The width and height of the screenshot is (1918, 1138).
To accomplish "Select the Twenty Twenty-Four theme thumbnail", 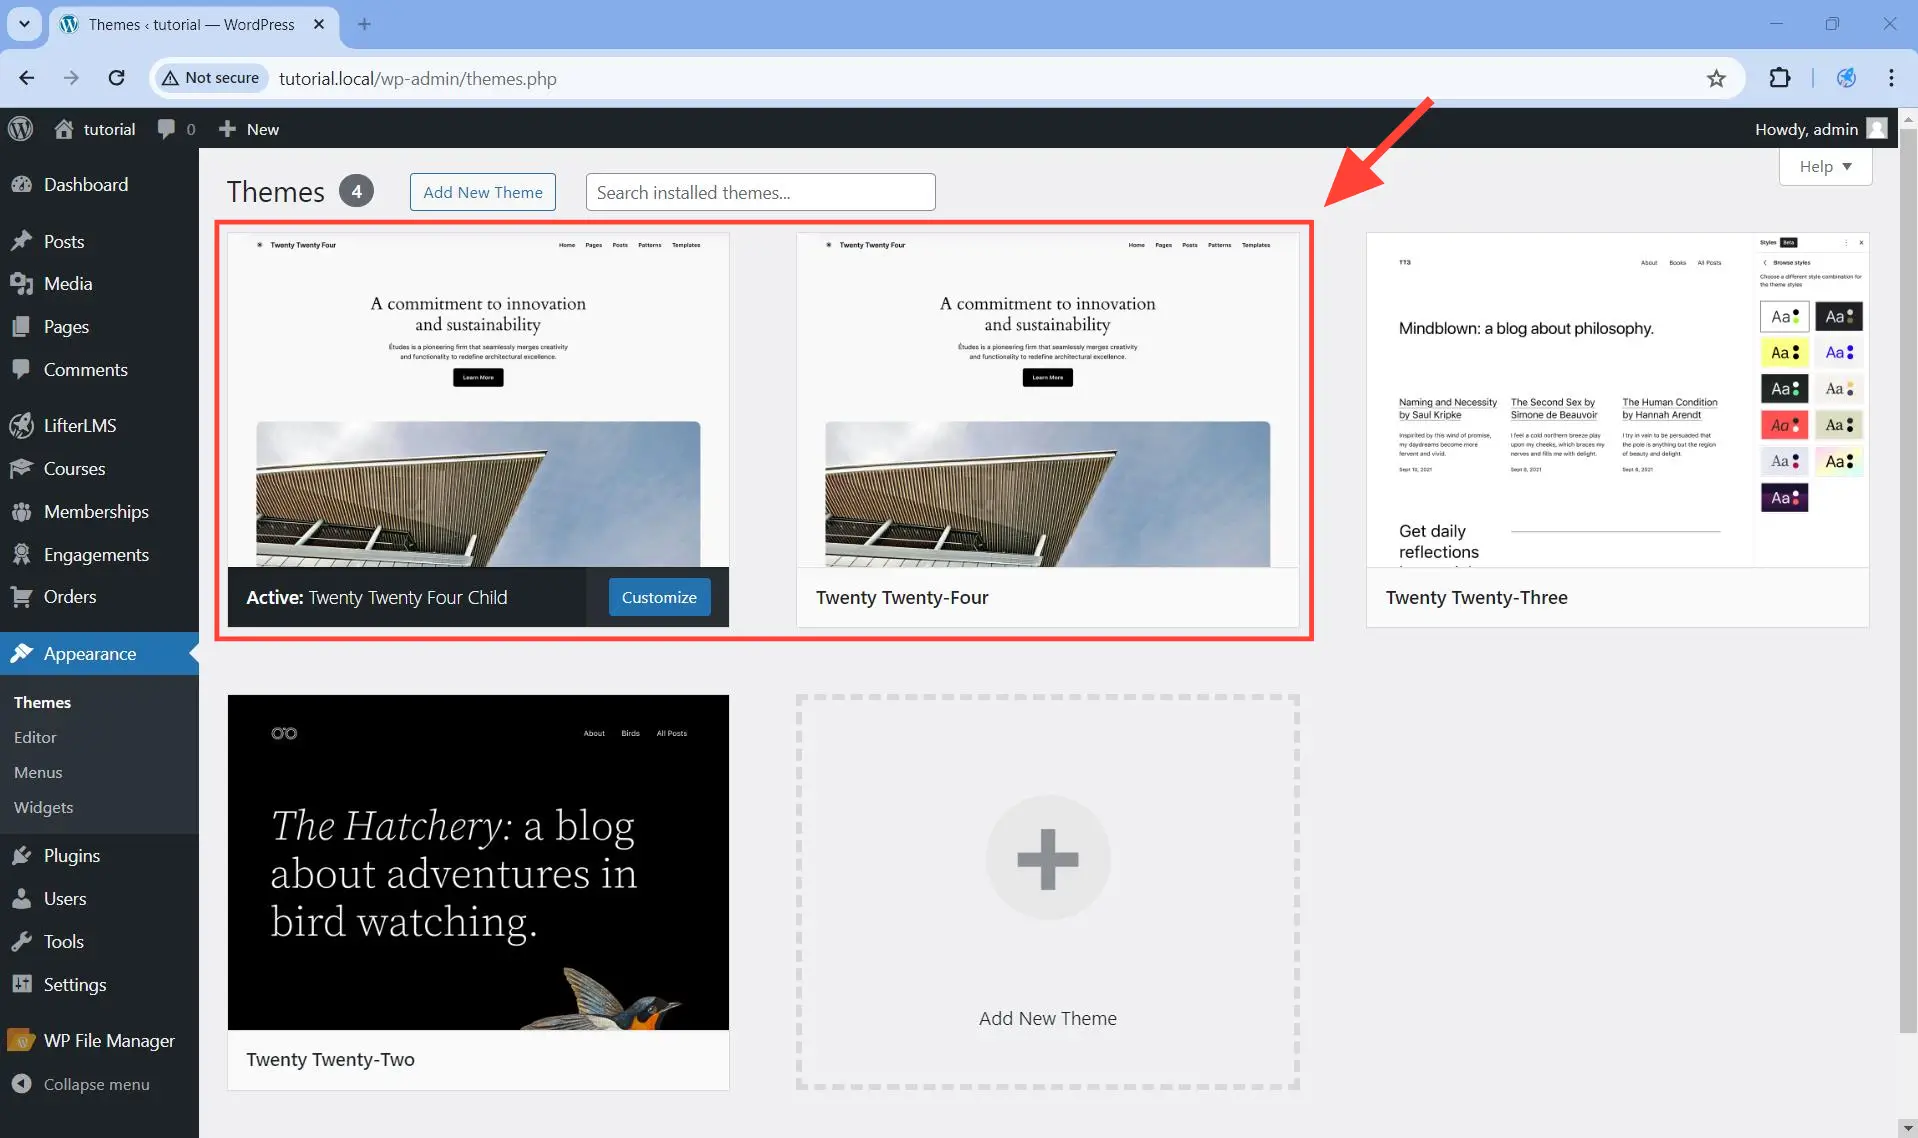I will [x=1047, y=400].
